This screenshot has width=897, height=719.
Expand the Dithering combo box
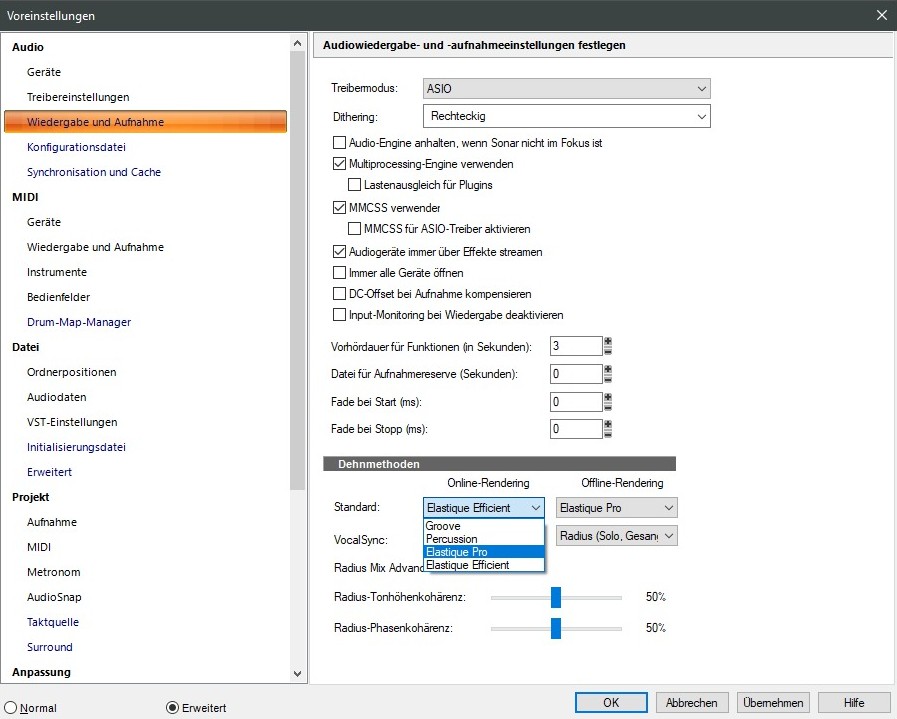pos(566,117)
